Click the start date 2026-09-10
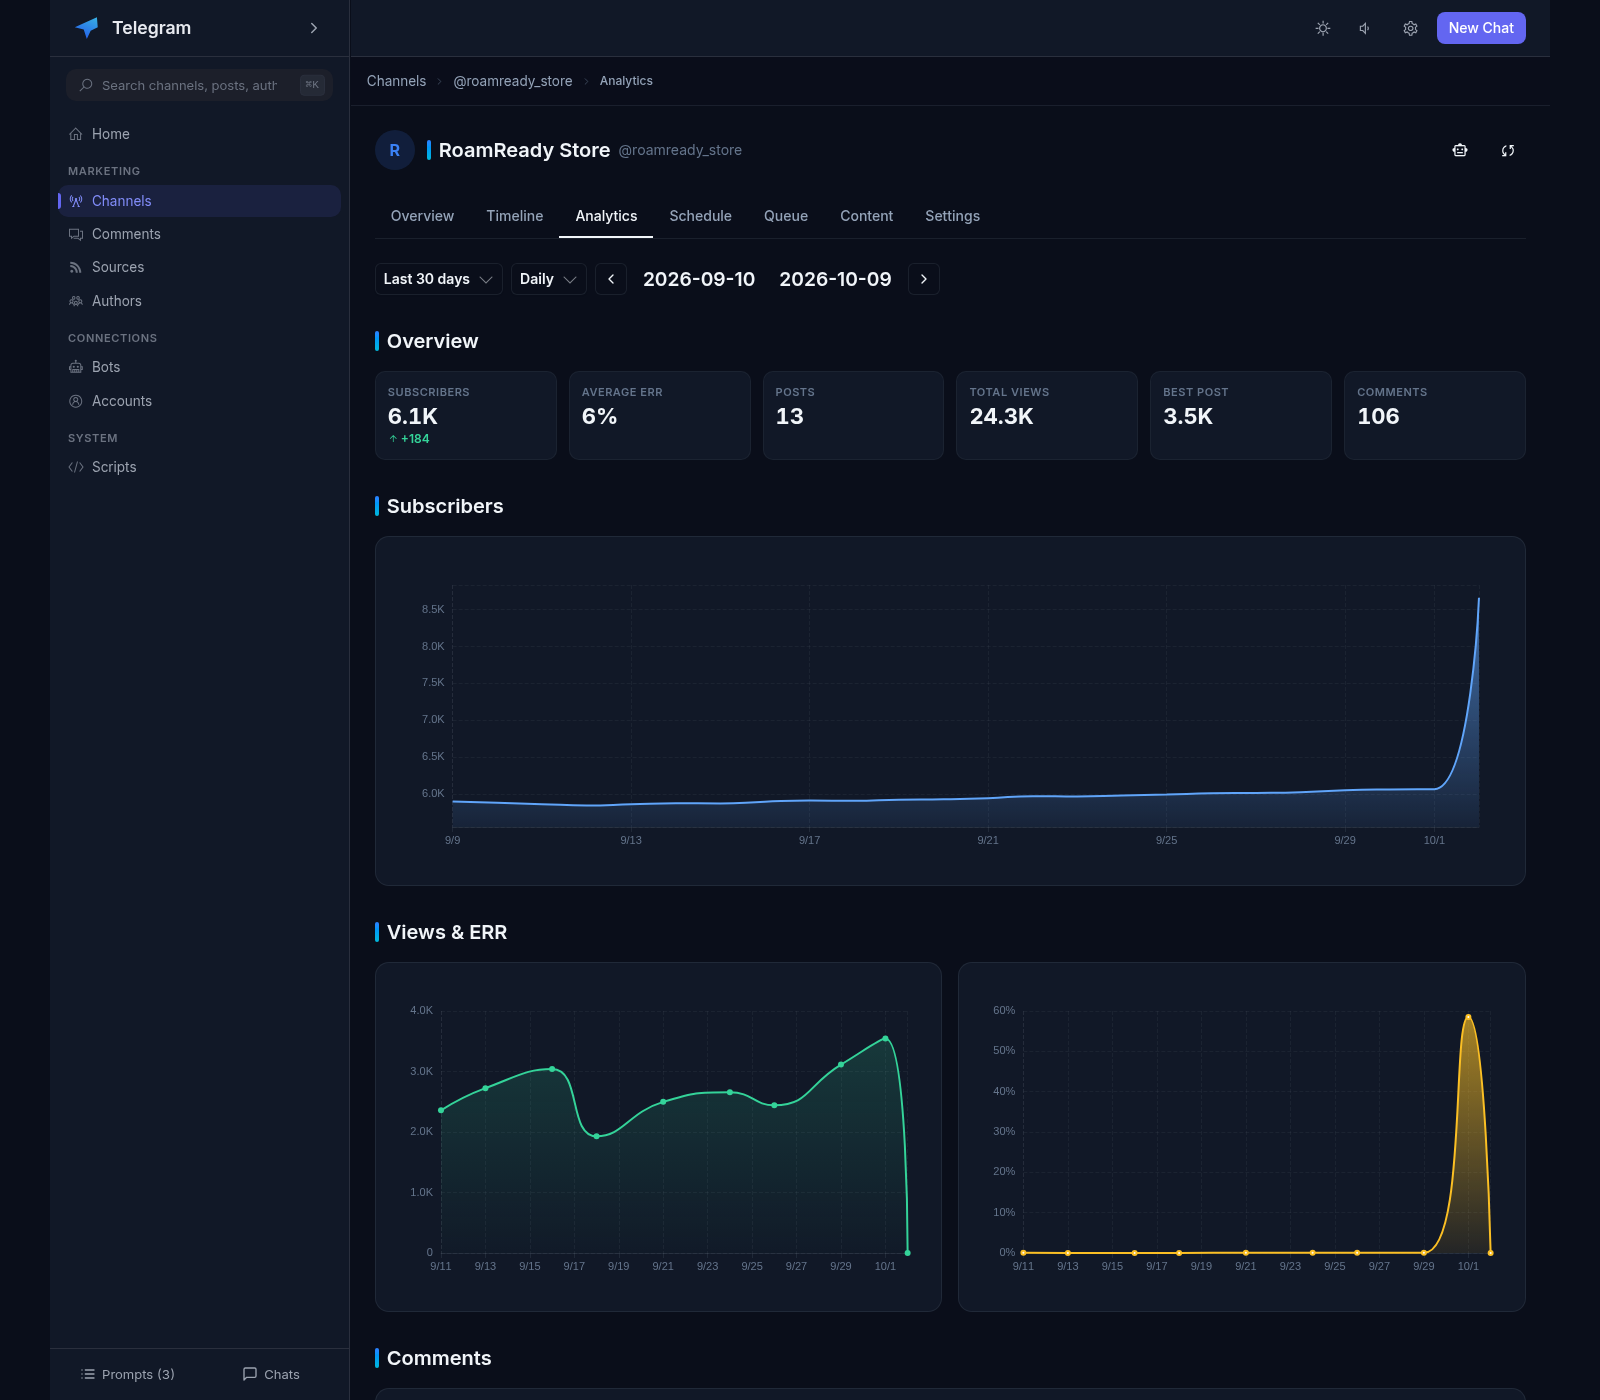The image size is (1600, 1400). tap(699, 279)
